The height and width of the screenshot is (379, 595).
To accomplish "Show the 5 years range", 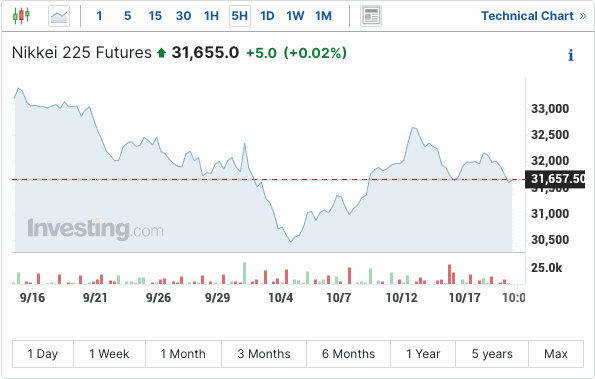I will (492, 354).
